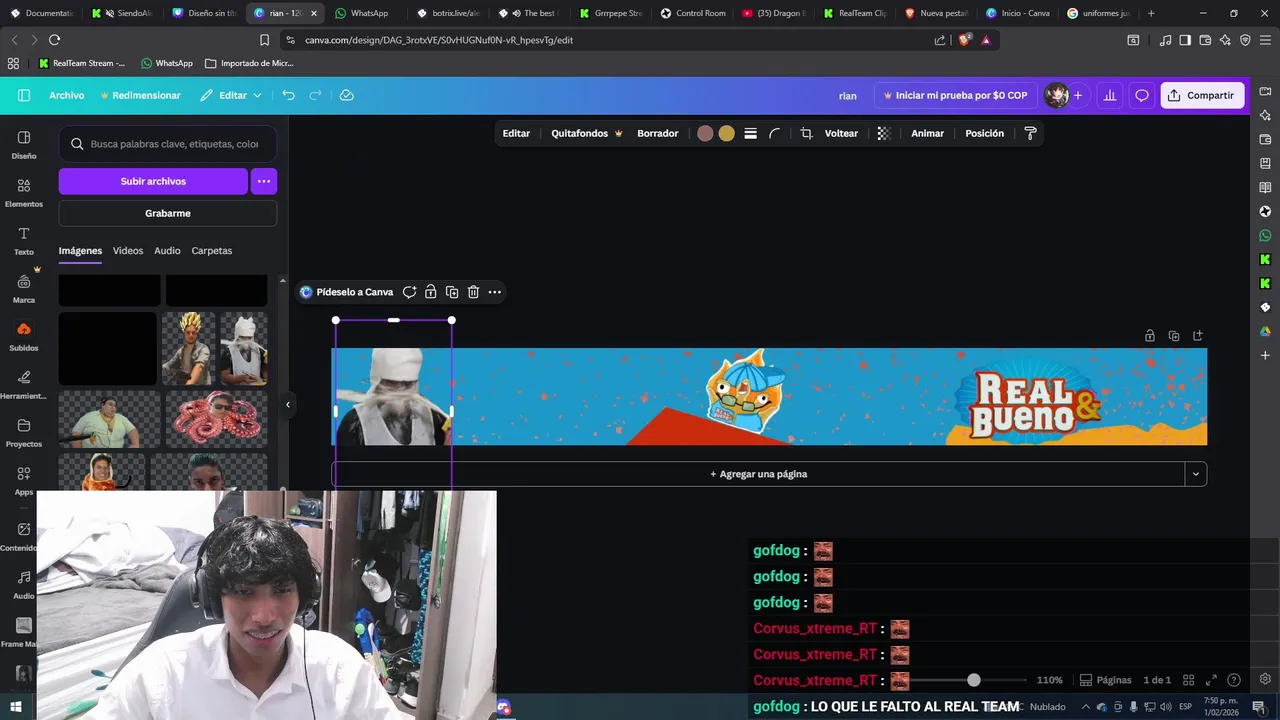The height and width of the screenshot is (720, 1280).
Task: Open the Texto sidebar panel
Action: [x=24, y=240]
